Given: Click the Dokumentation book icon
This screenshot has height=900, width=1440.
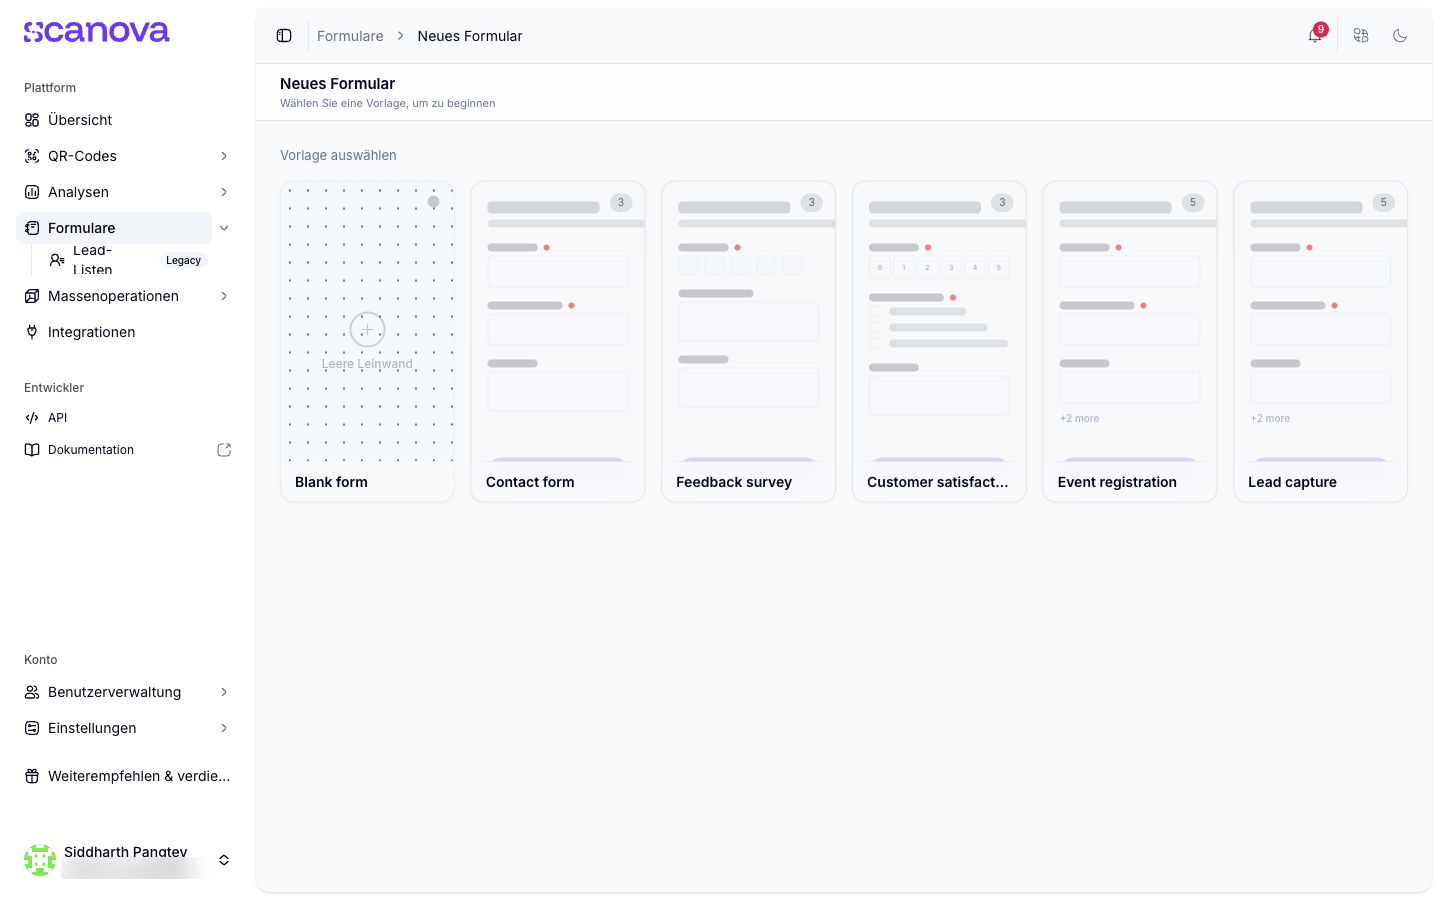Looking at the screenshot, I should click(32, 450).
